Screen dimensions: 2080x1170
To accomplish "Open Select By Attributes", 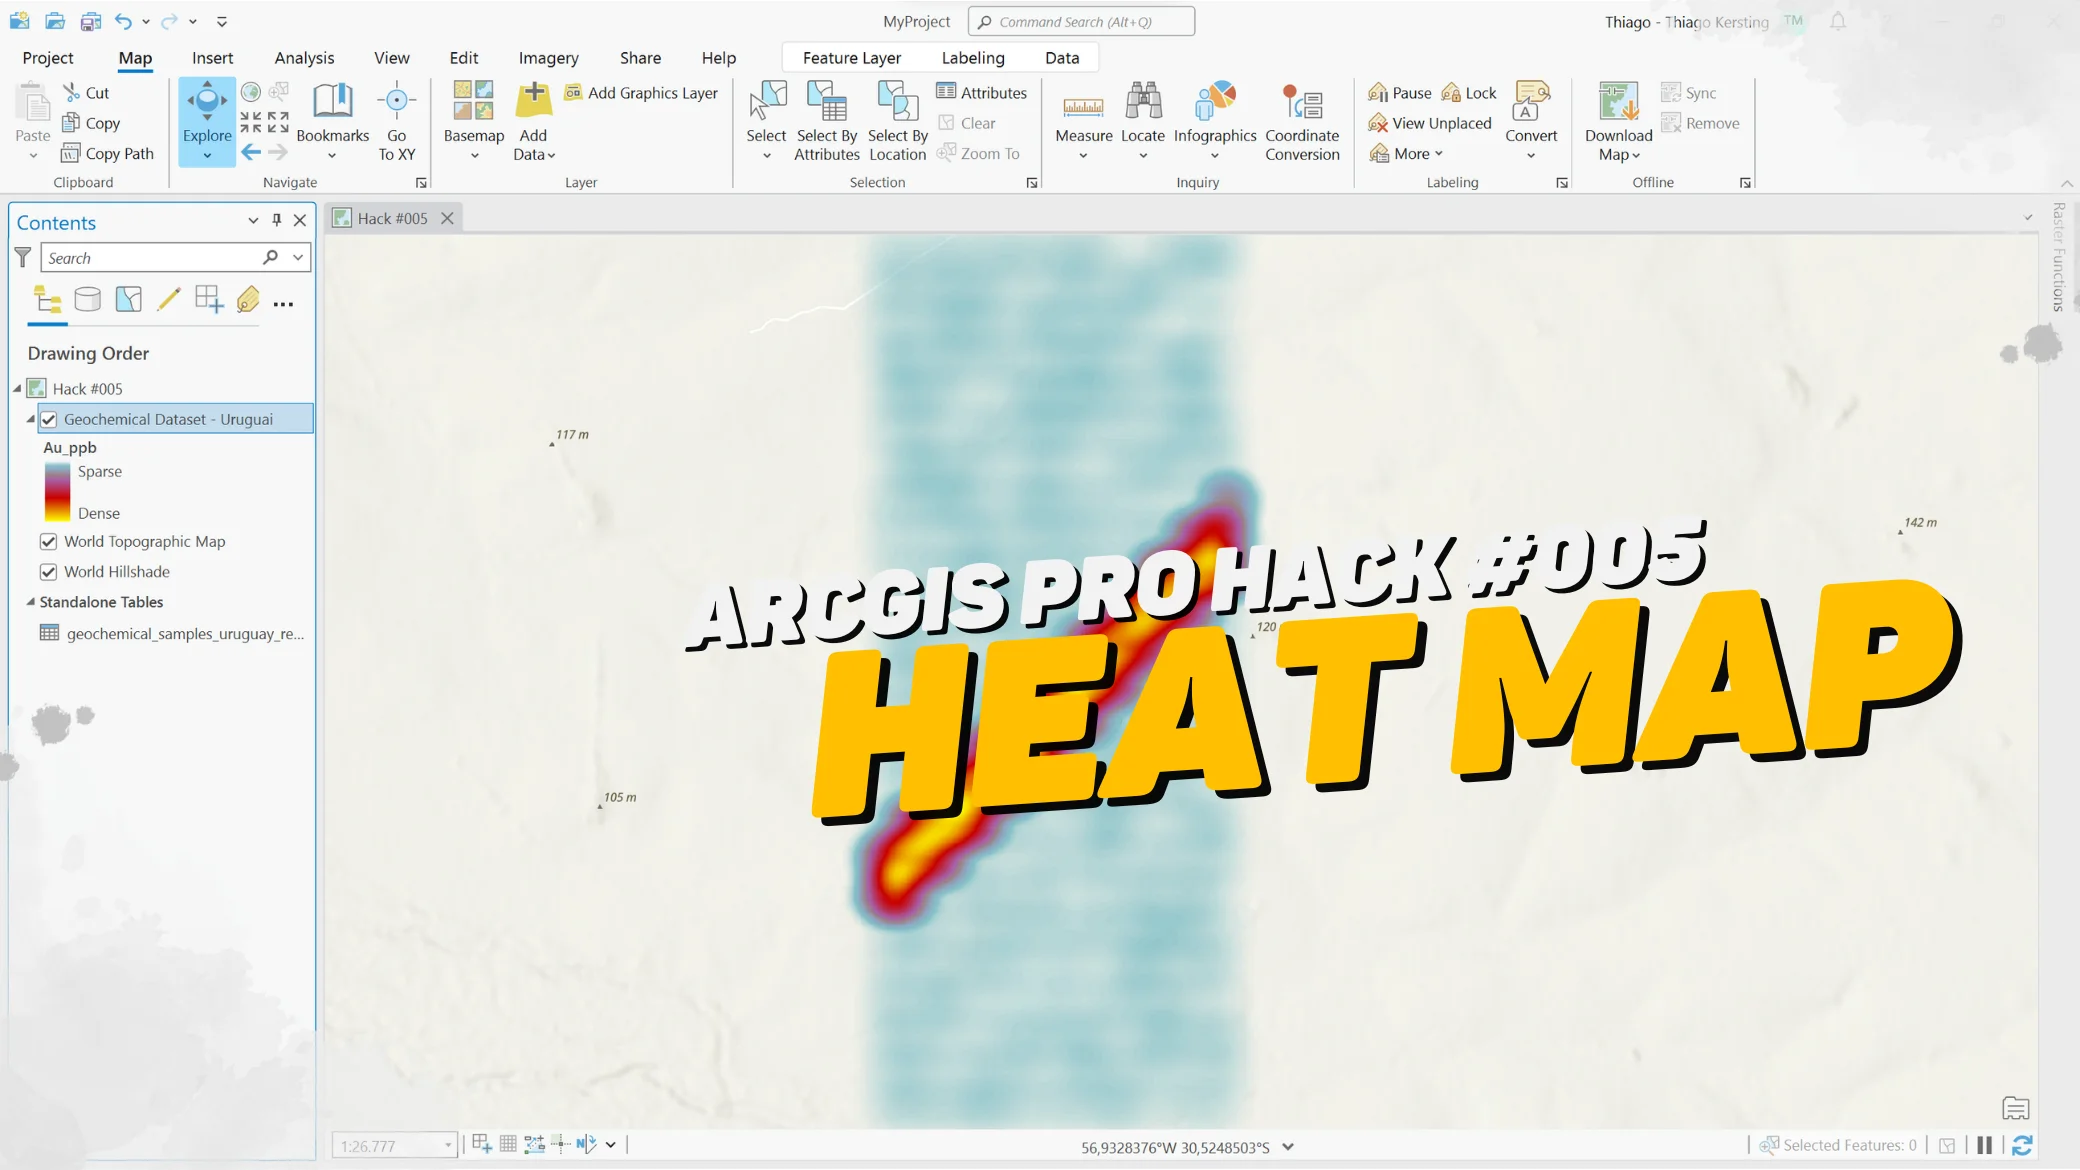I will [x=827, y=120].
